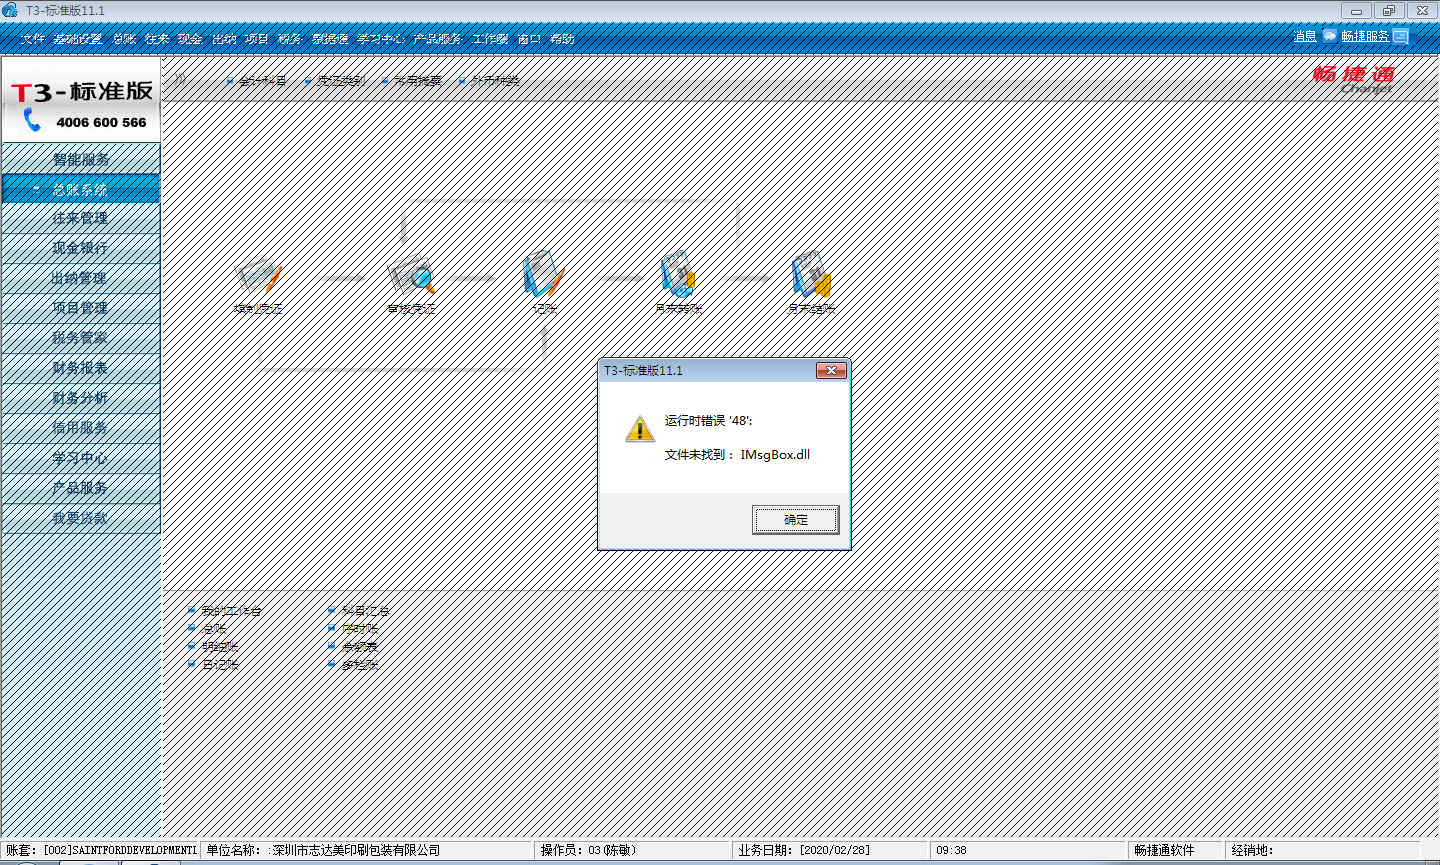Image resolution: width=1440 pixels, height=865 pixels.
Task: Click the sound-wave chevron icon left of 会计科目
Action: [x=180, y=78]
